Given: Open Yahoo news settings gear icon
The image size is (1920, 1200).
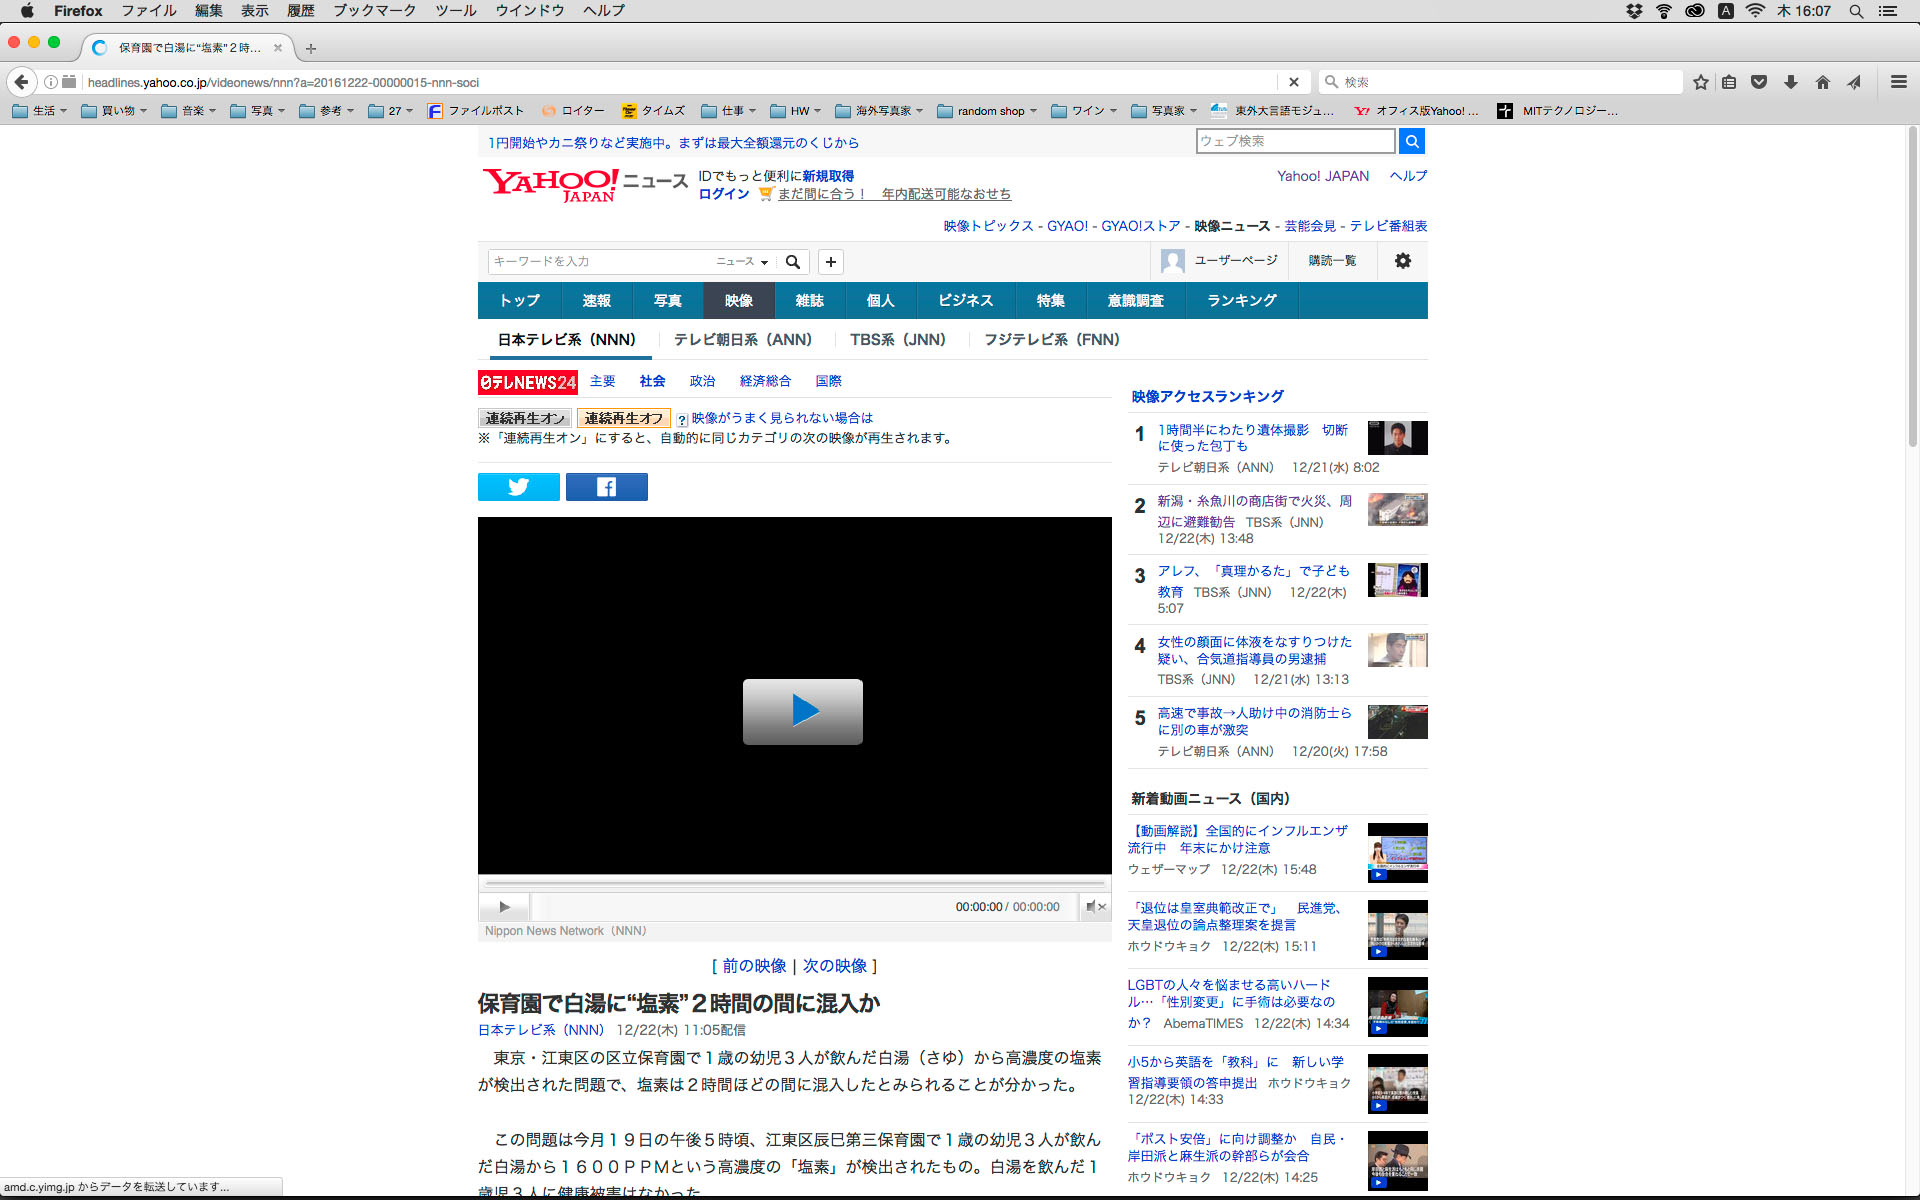Looking at the screenshot, I should [x=1402, y=261].
